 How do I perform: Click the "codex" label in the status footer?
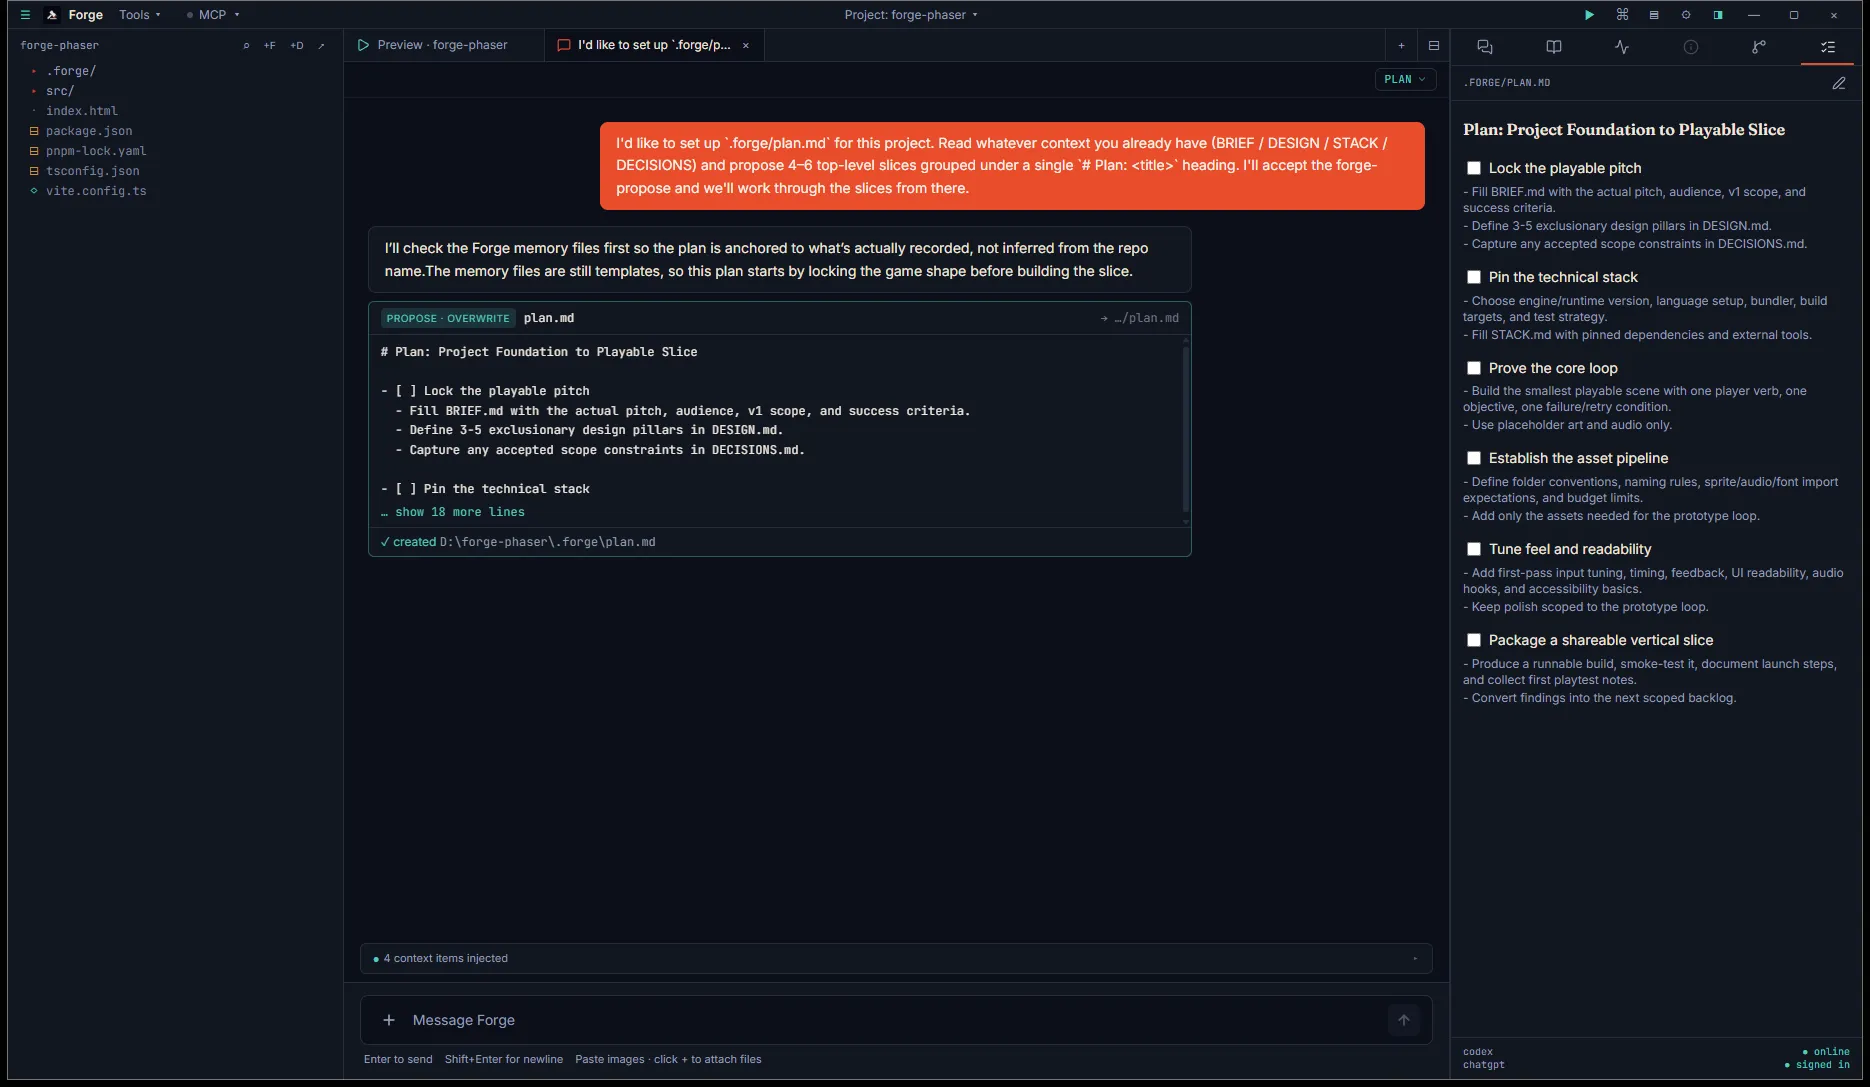pos(1478,1052)
